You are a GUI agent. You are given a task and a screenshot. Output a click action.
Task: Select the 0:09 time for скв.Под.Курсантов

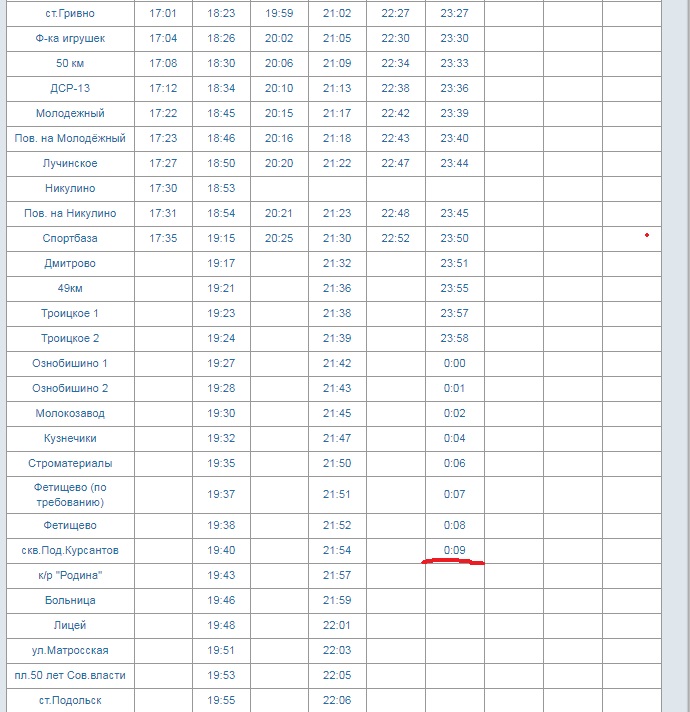[454, 550]
